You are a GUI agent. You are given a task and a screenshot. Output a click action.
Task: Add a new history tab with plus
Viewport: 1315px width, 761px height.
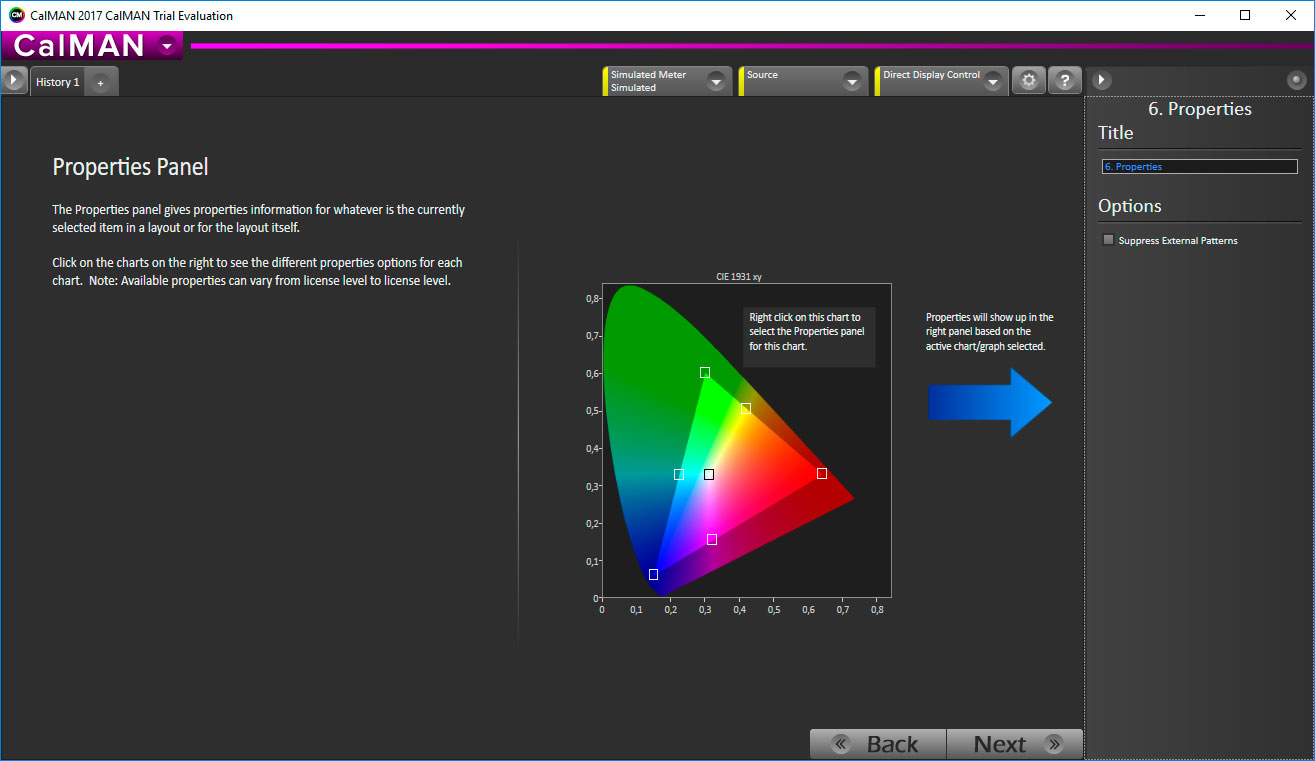(x=100, y=83)
